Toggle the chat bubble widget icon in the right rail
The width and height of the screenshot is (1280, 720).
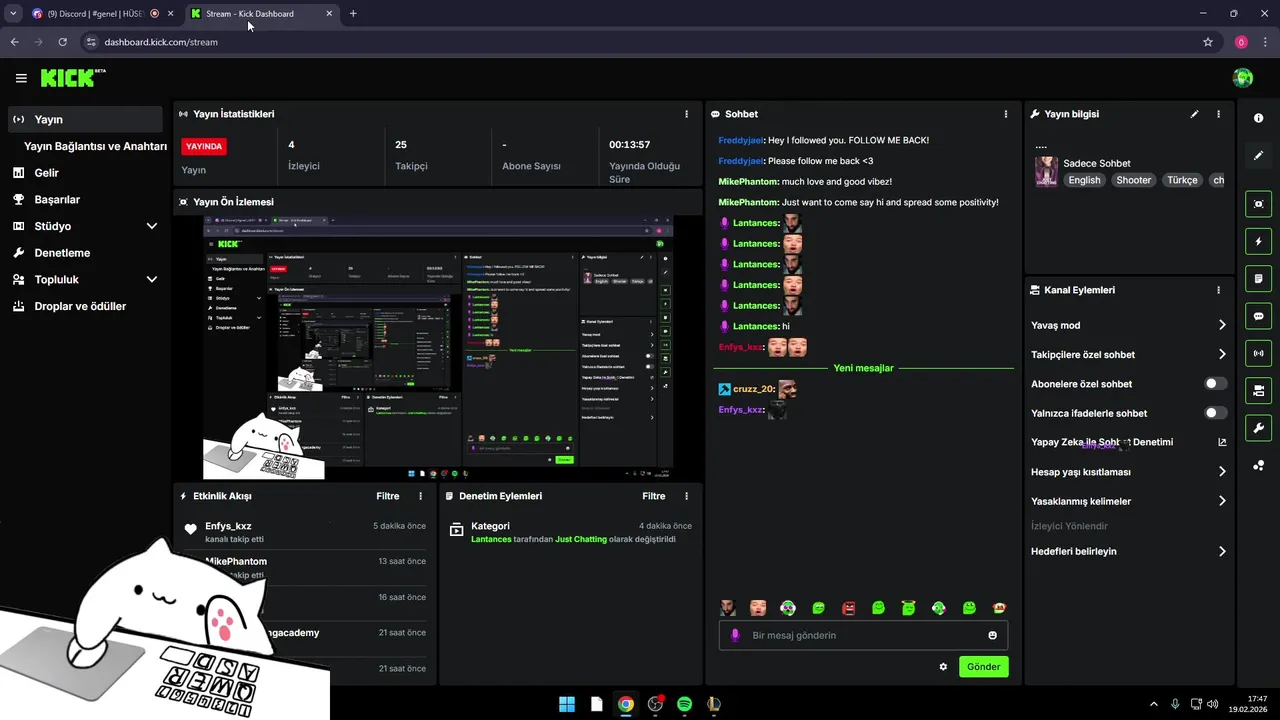(1258, 316)
